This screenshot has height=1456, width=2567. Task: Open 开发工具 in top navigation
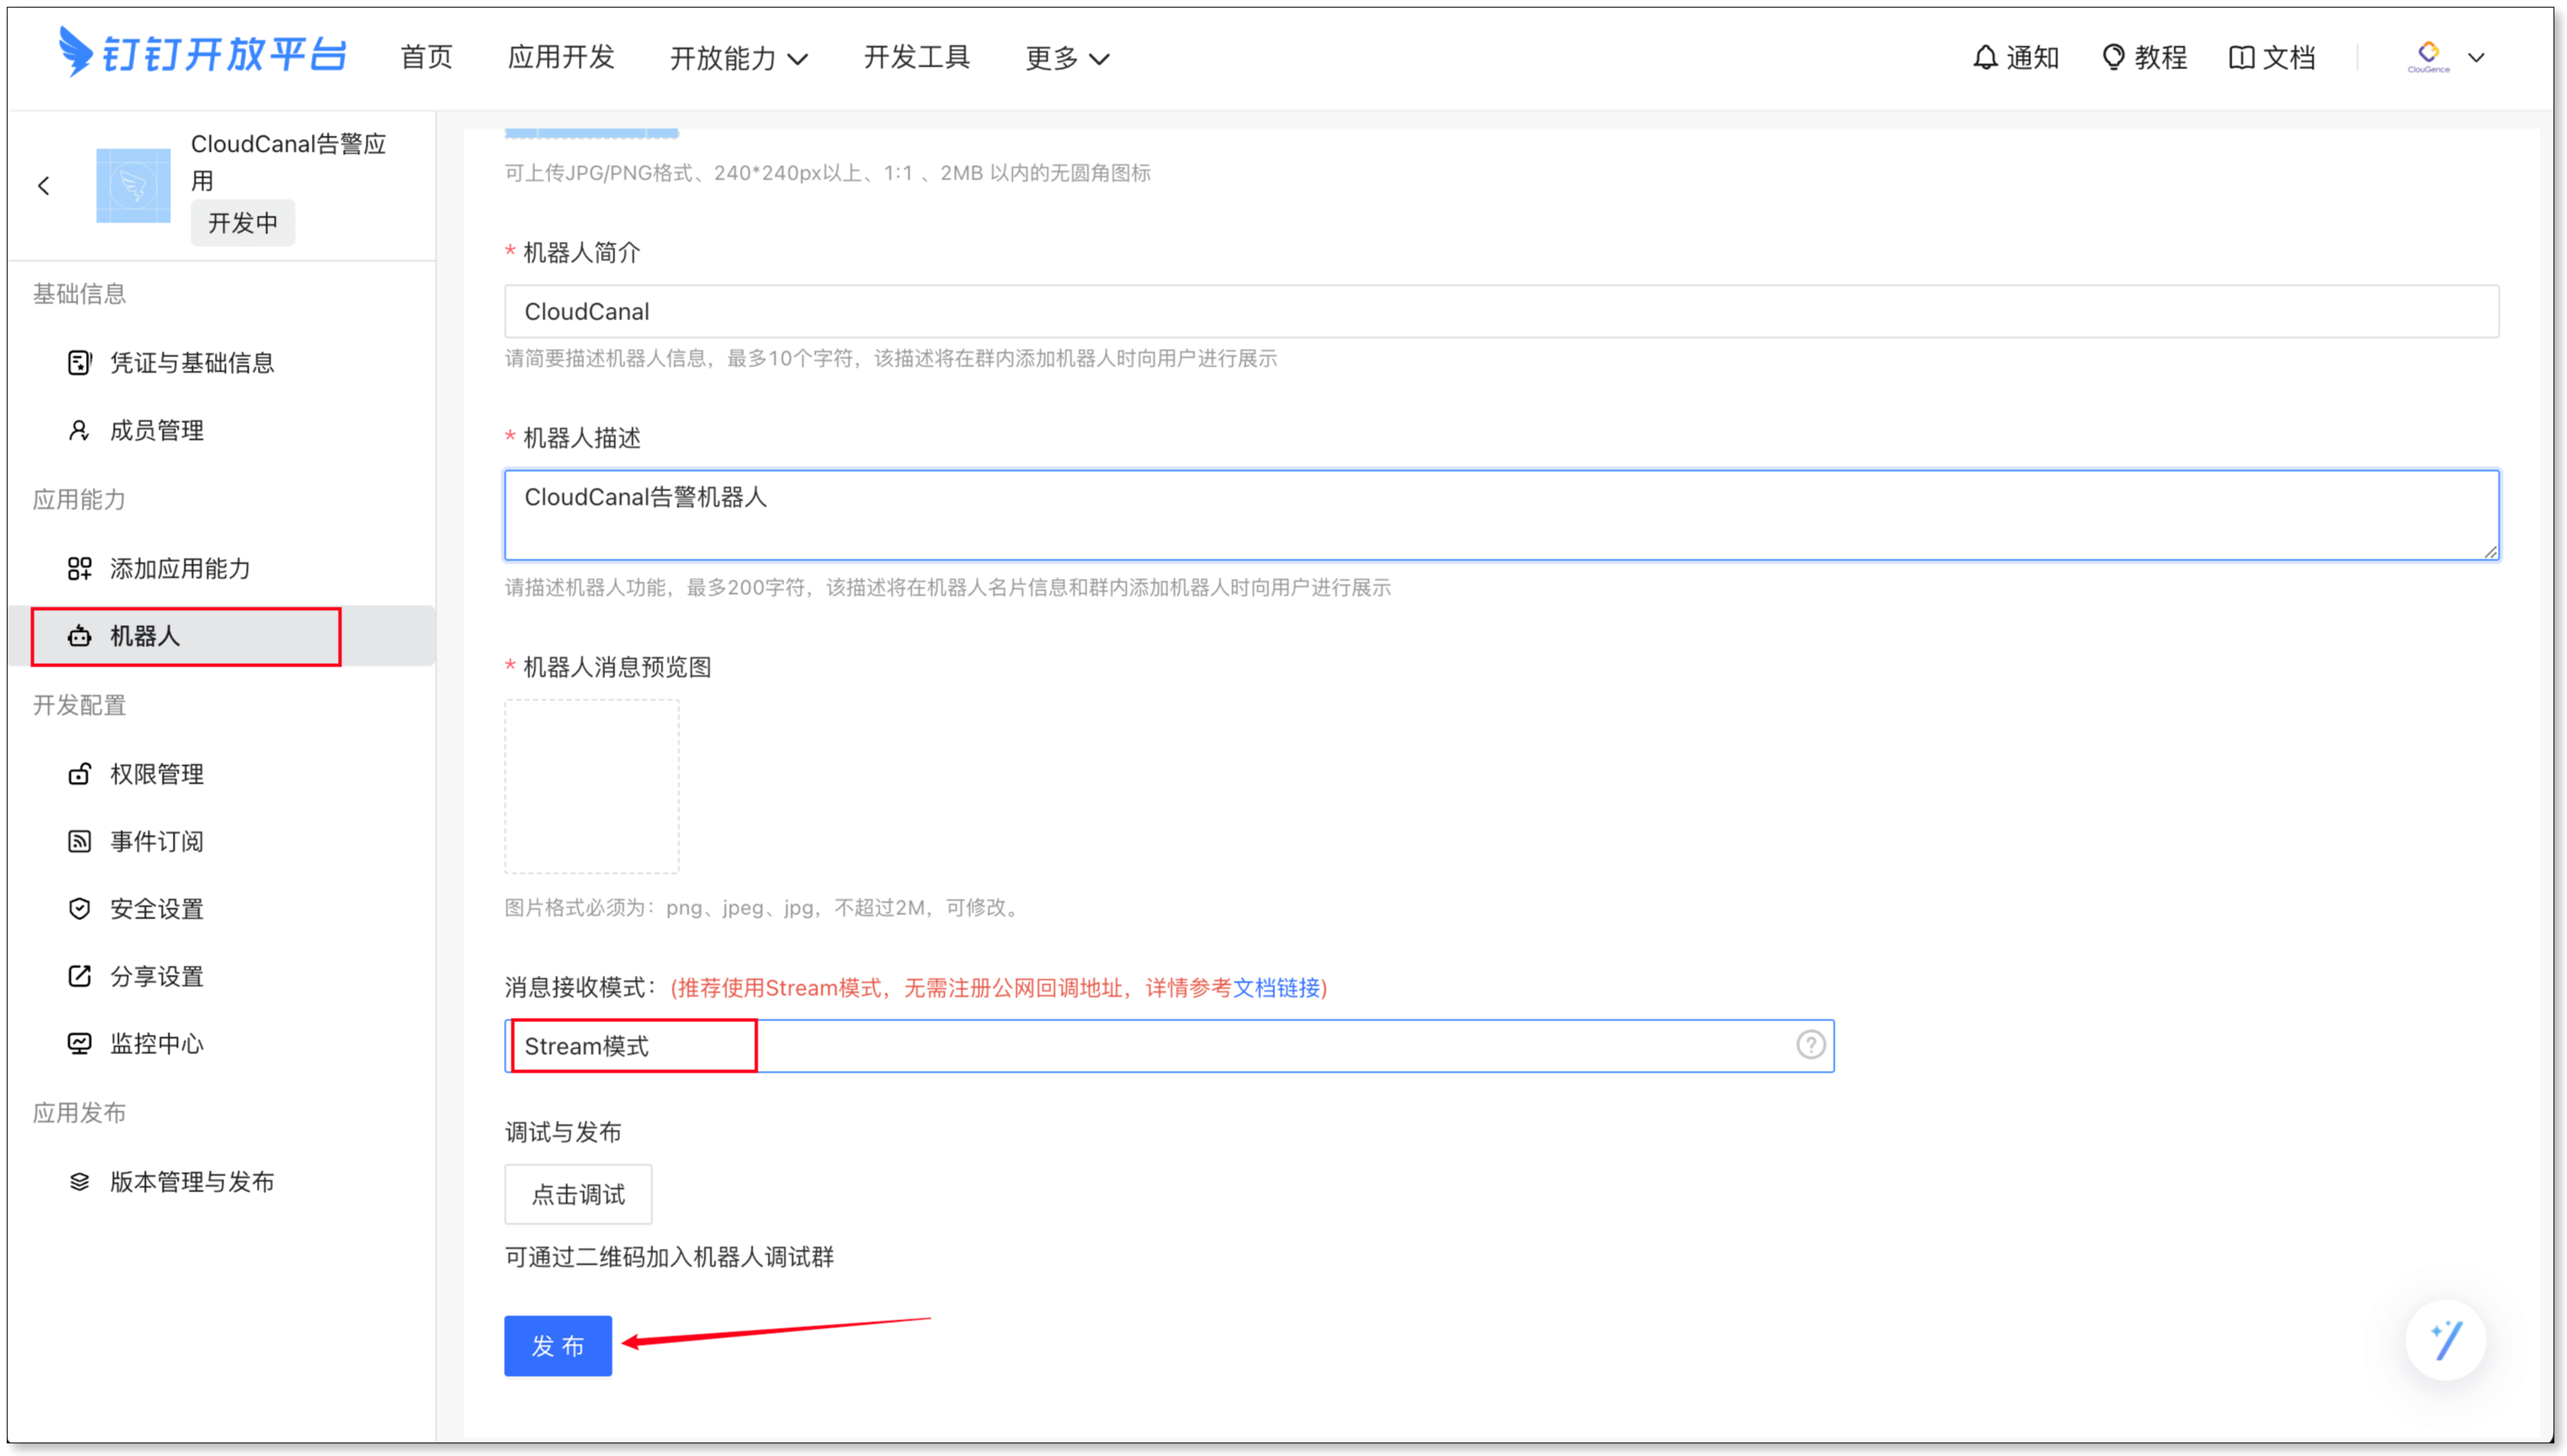pyautogui.click(x=916, y=57)
